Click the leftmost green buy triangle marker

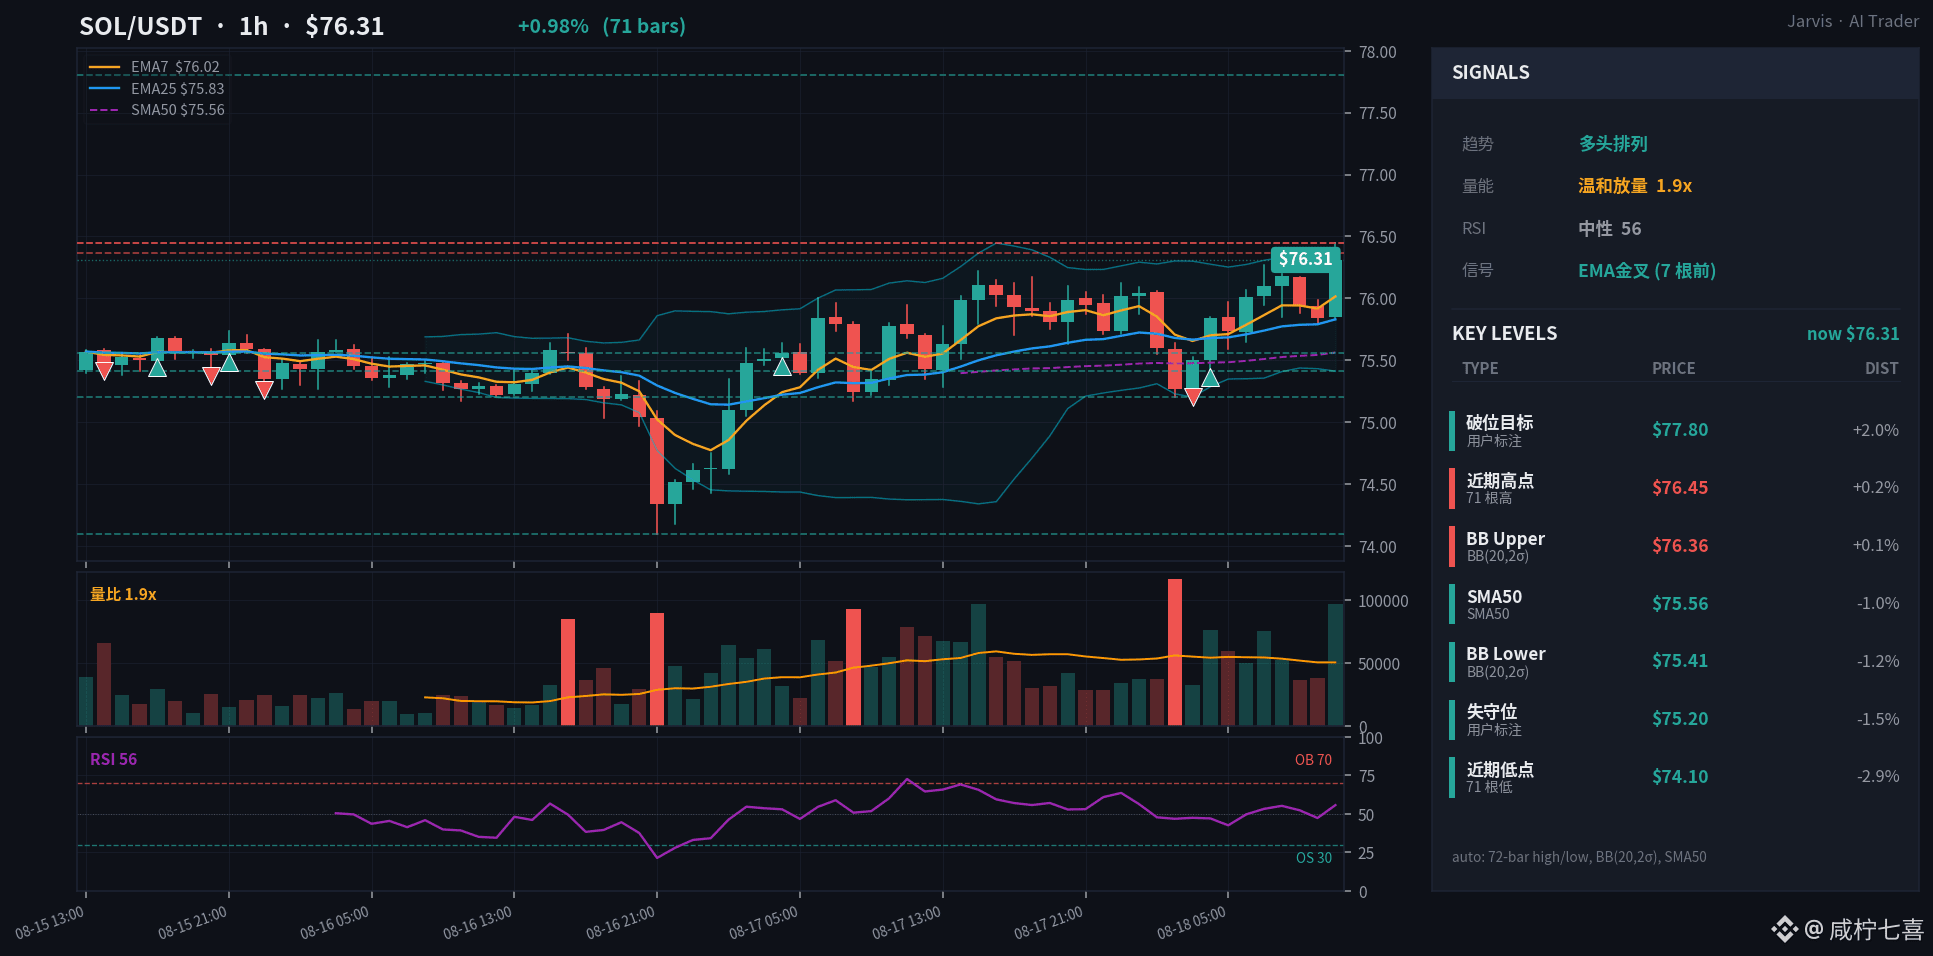click(x=157, y=368)
